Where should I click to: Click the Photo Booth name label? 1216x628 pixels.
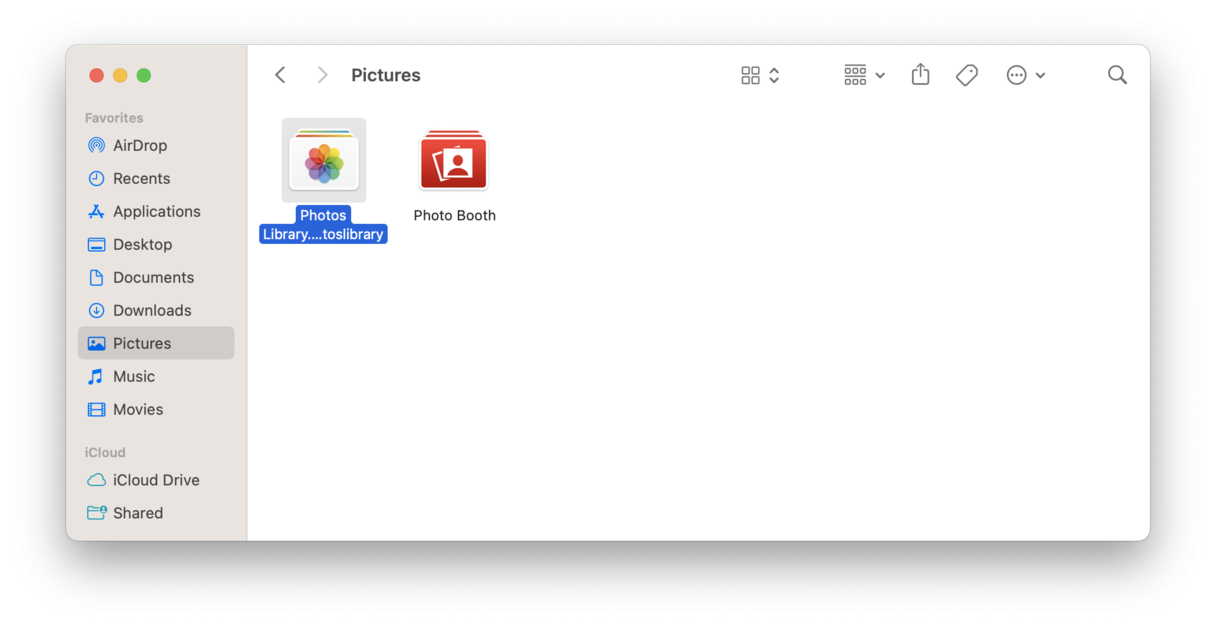click(x=455, y=215)
